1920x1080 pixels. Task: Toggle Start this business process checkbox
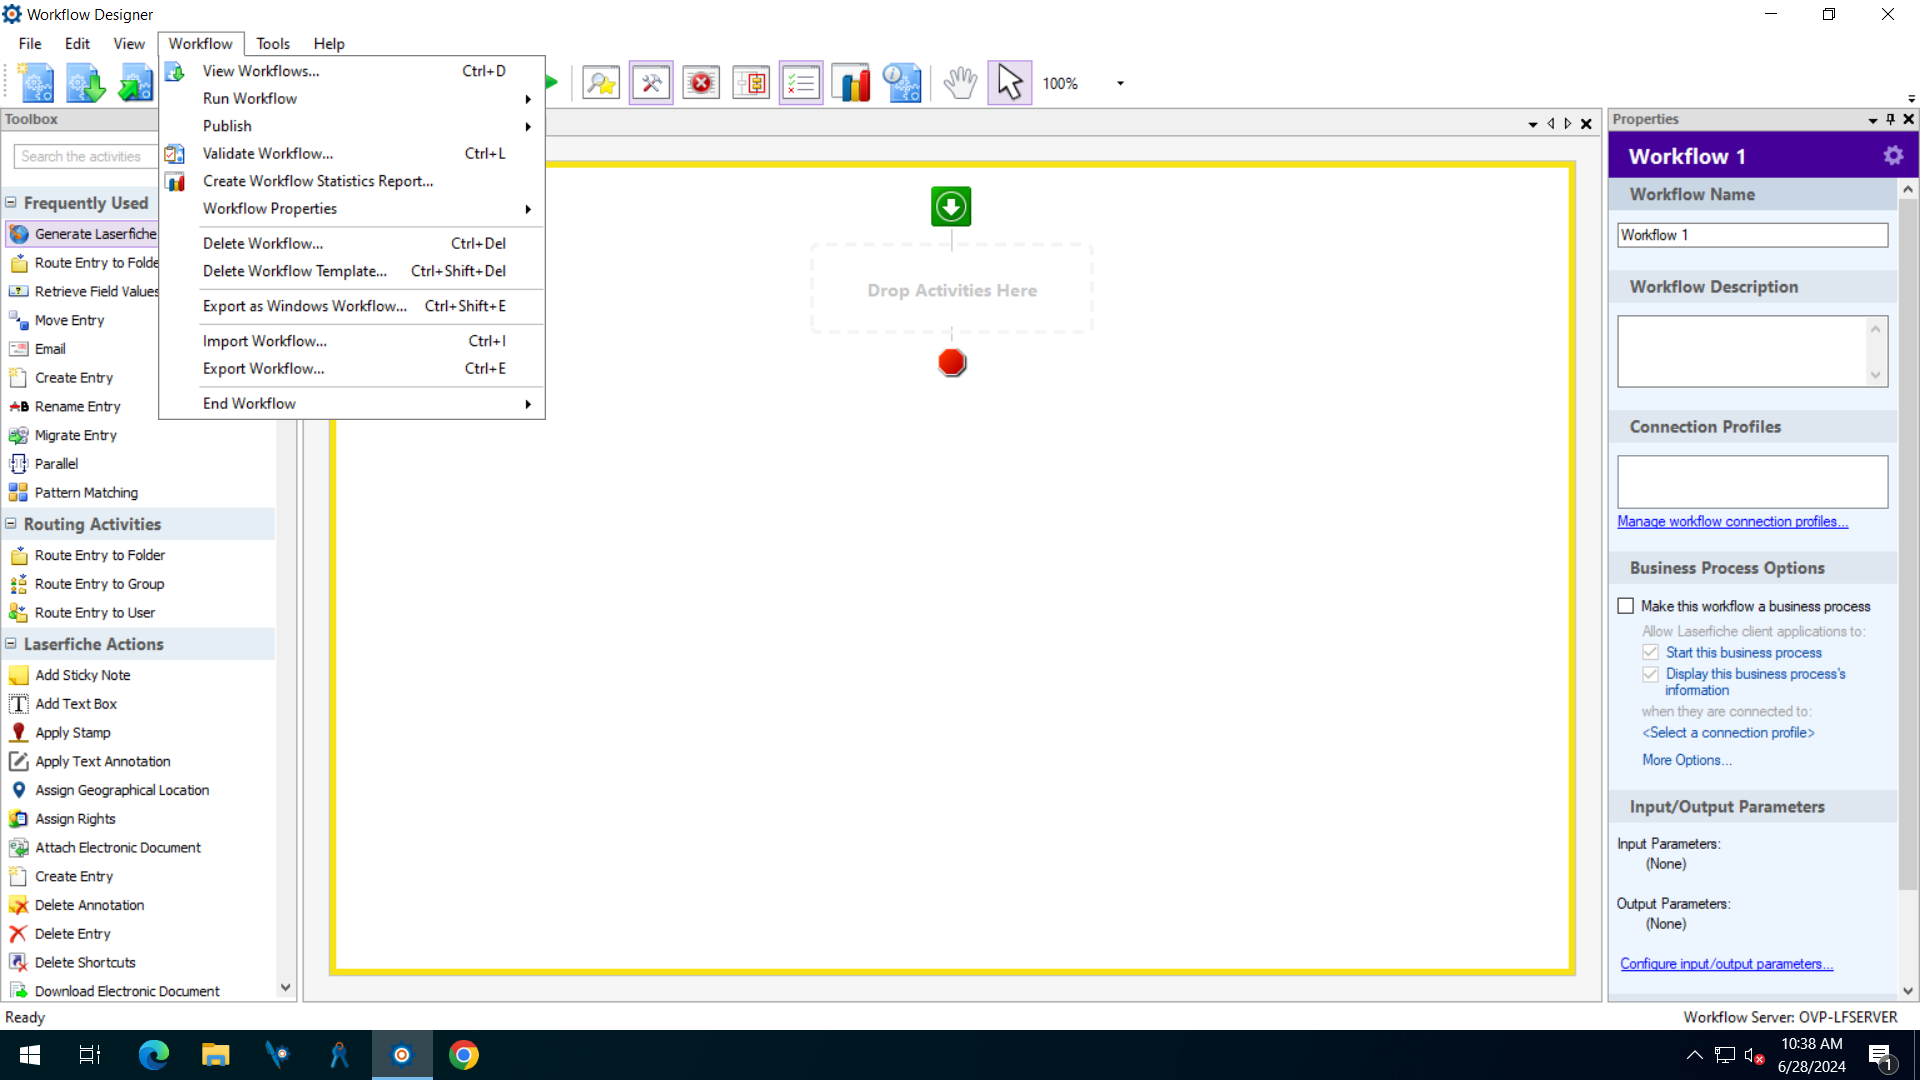1650,652
